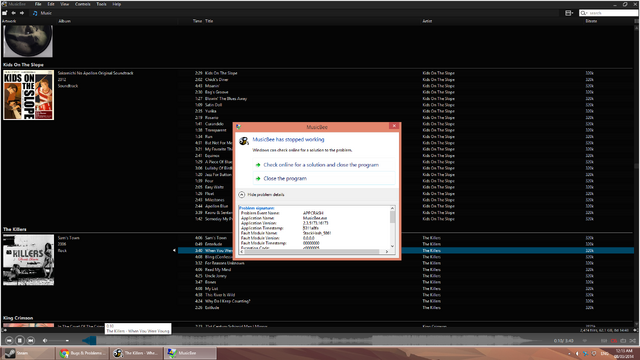Open the File menu
The image size is (640, 360).
click(x=38, y=4)
